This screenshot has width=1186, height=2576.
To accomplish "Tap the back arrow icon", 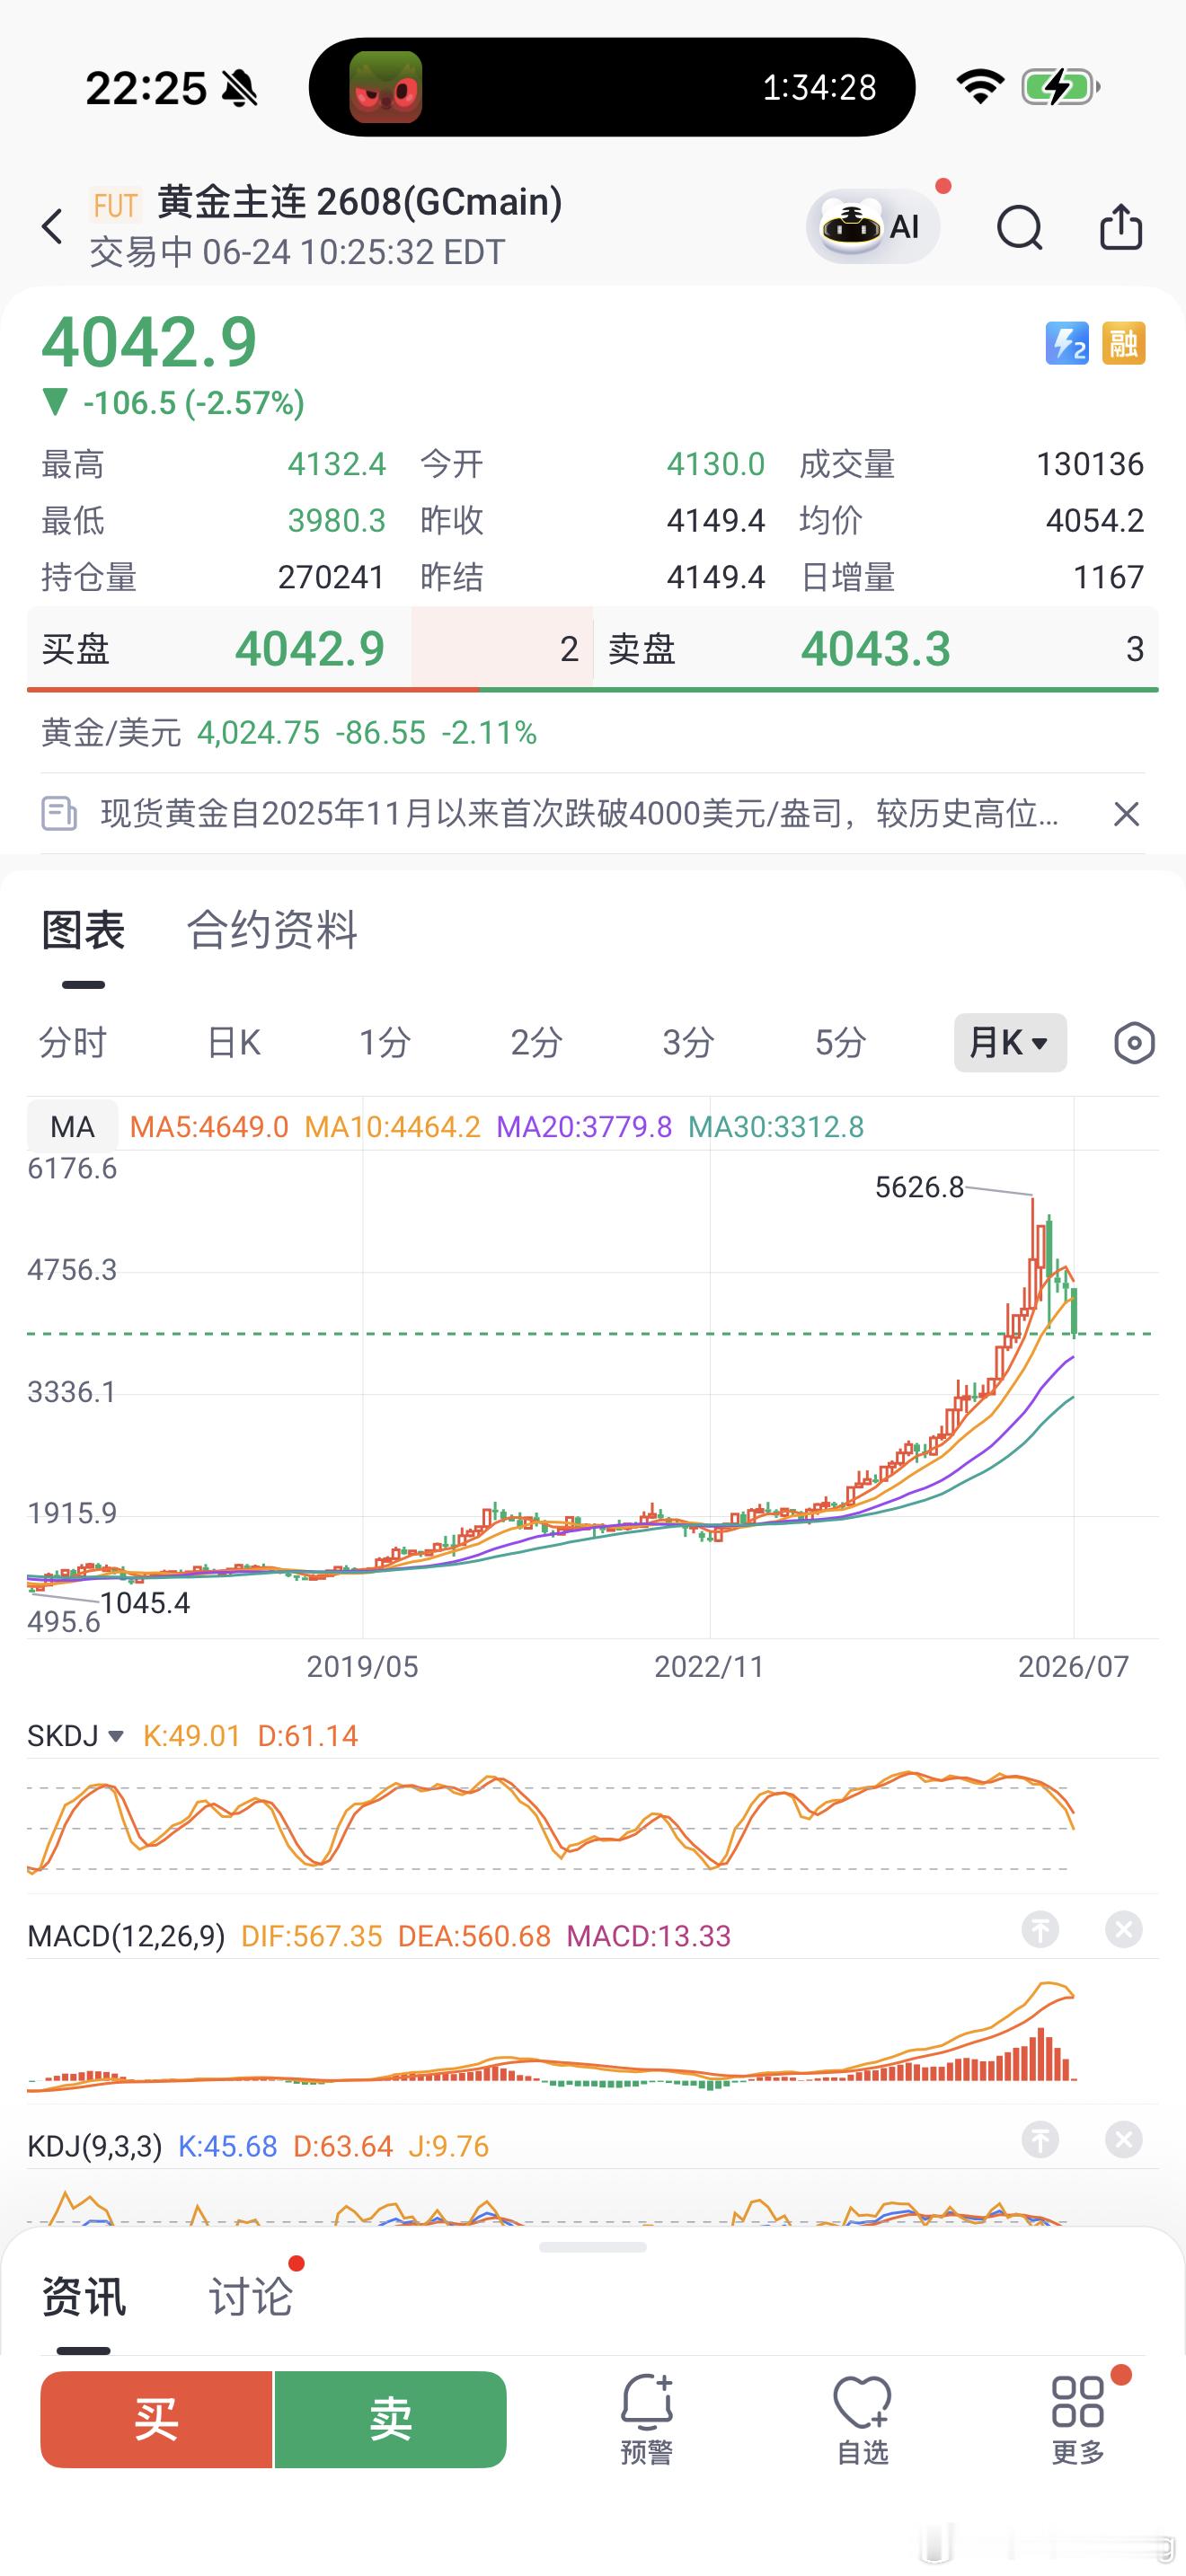I will tap(52, 227).
